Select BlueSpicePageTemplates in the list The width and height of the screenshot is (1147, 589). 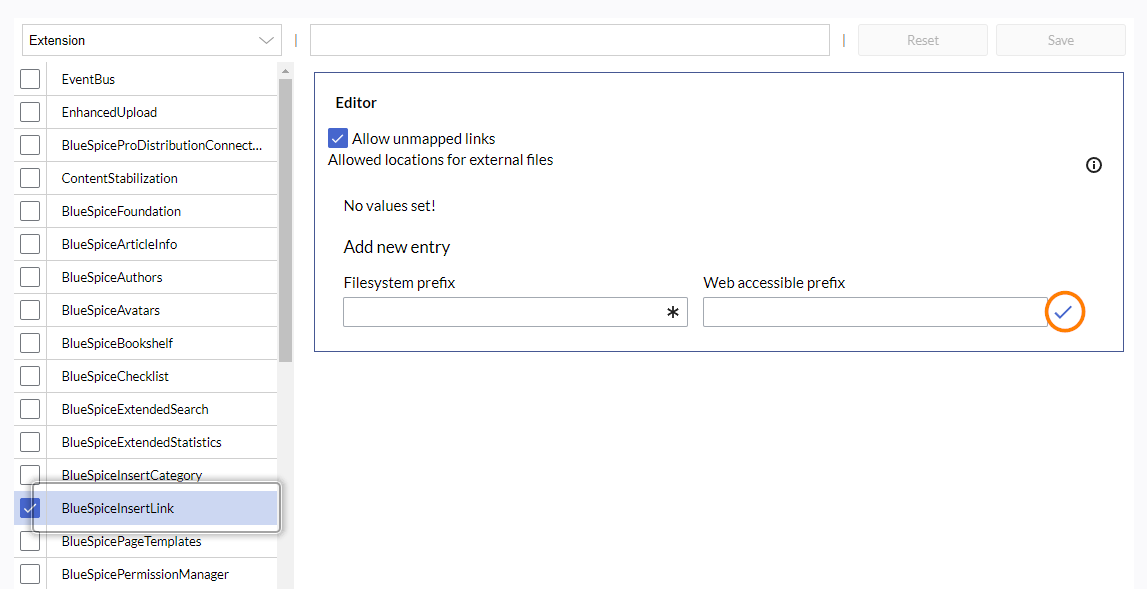(131, 541)
